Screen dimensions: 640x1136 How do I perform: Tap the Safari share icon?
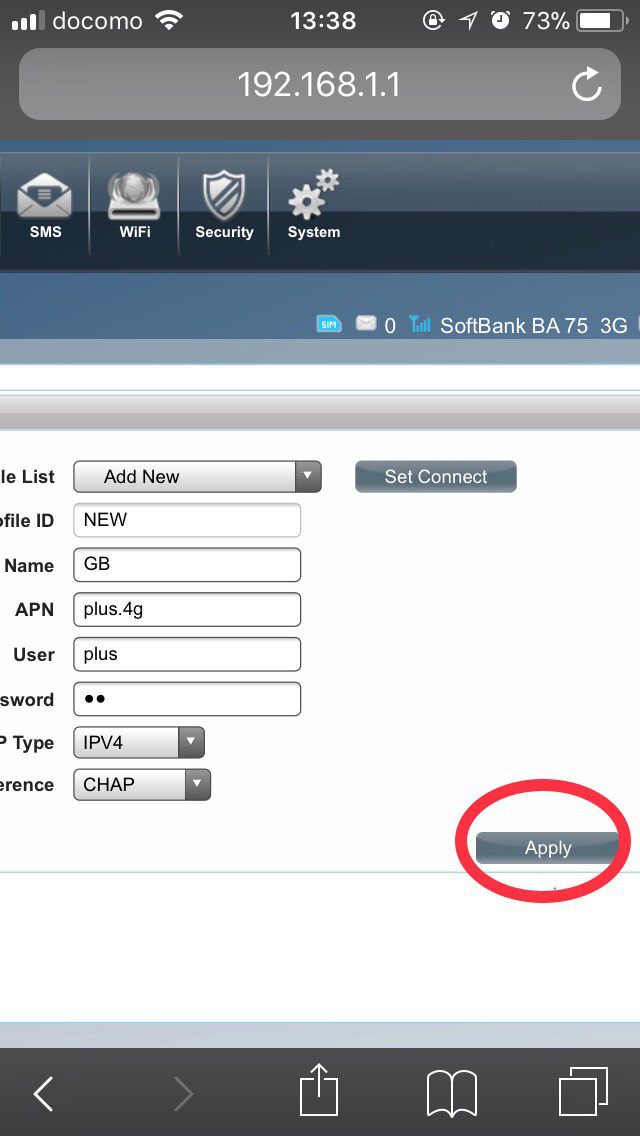(319, 1091)
